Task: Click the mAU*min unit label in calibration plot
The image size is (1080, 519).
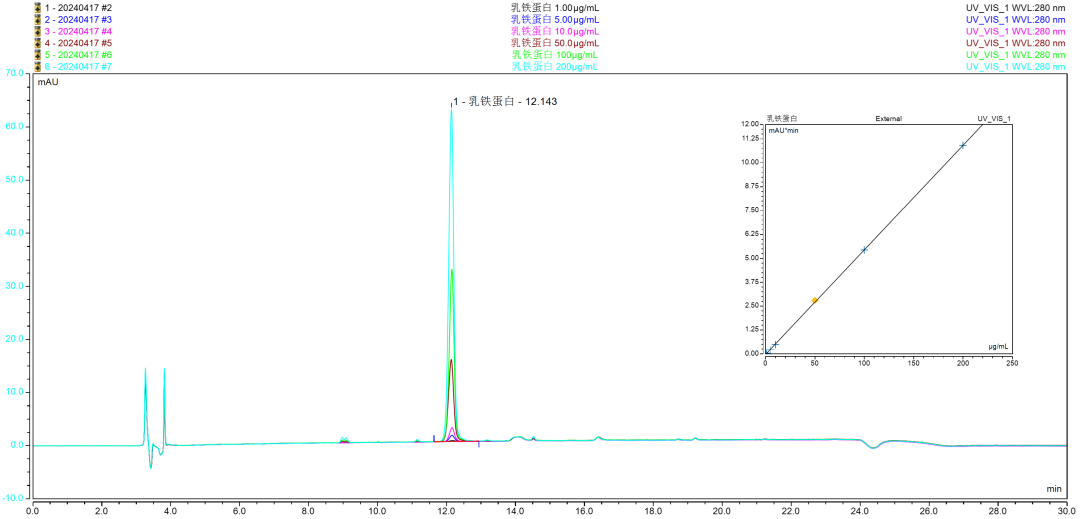Action: click(x=783, y=129)
